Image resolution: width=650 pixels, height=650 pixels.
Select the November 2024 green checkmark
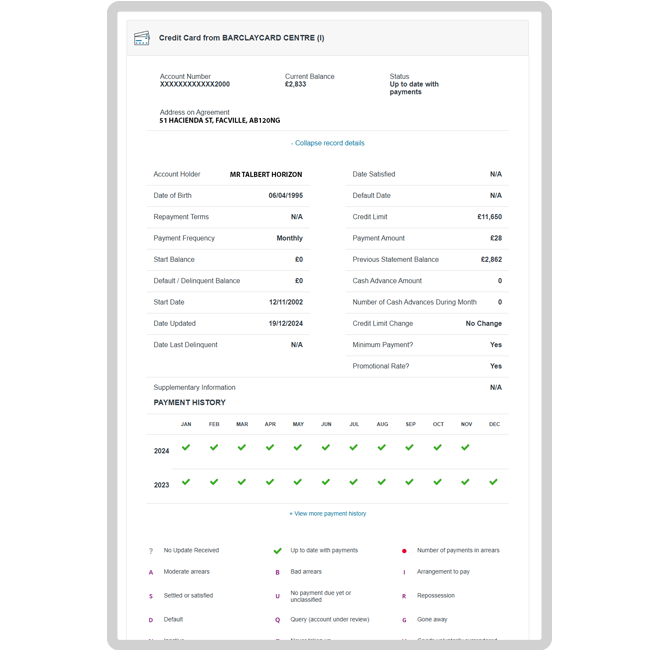click(x=466, y=448)
